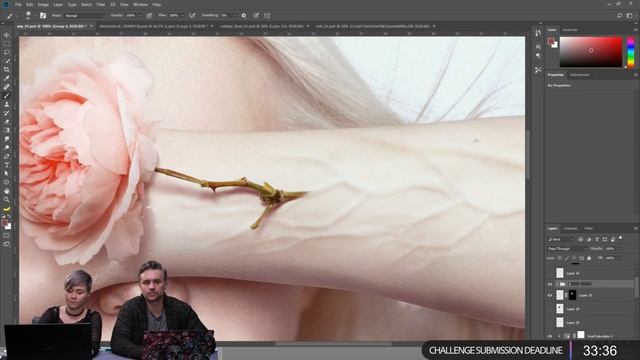Toggle lock all in Layers panel

pyautogui.click(x=589, y=258)
